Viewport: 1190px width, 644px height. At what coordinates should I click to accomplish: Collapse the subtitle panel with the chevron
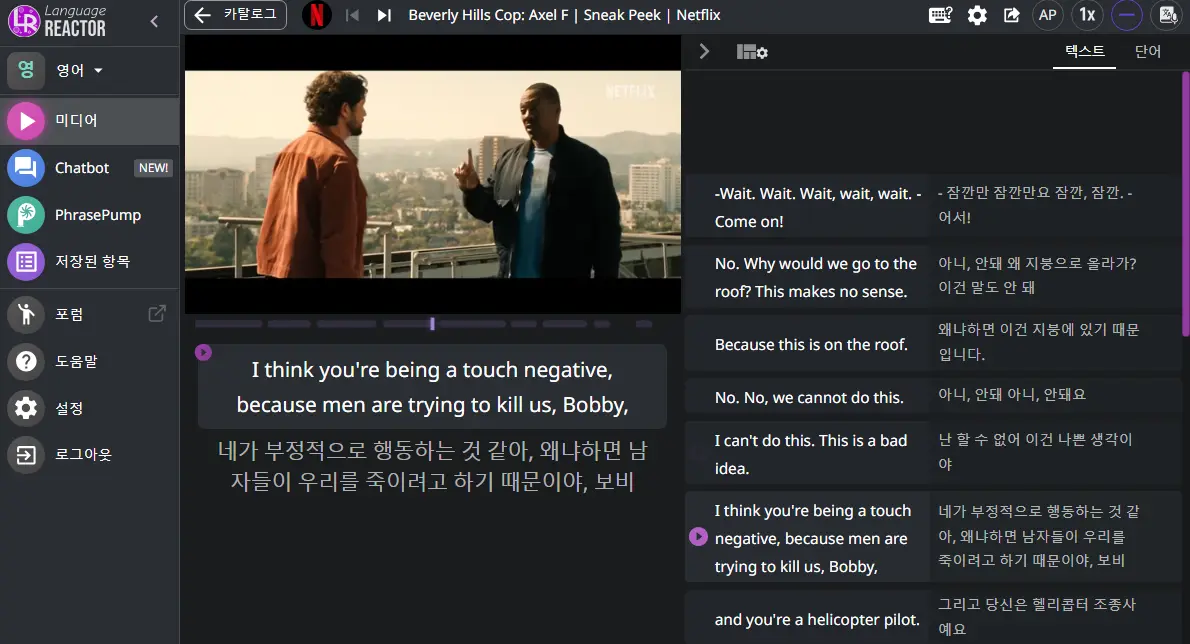tap(704, 52)
